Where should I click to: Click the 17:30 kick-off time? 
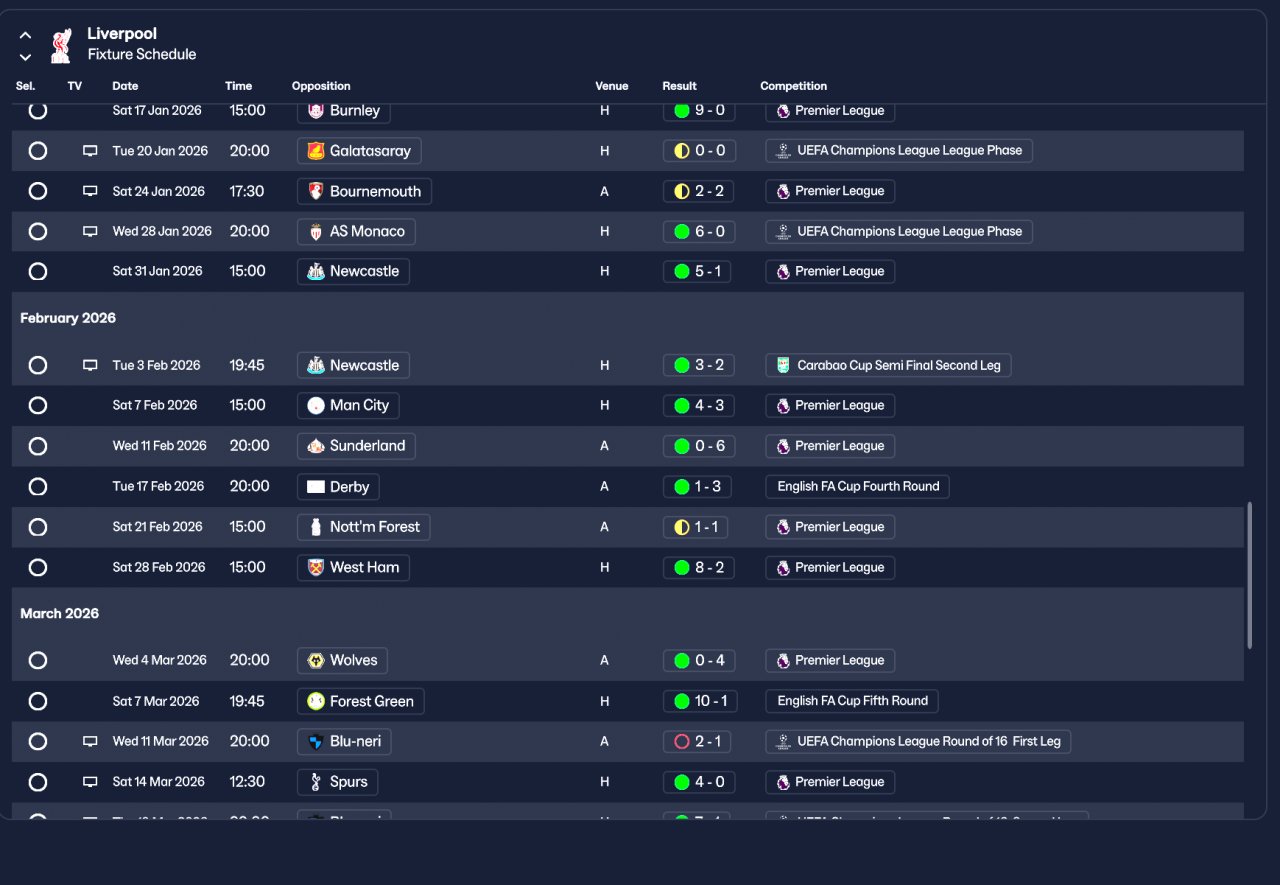[x=247, y=191]
